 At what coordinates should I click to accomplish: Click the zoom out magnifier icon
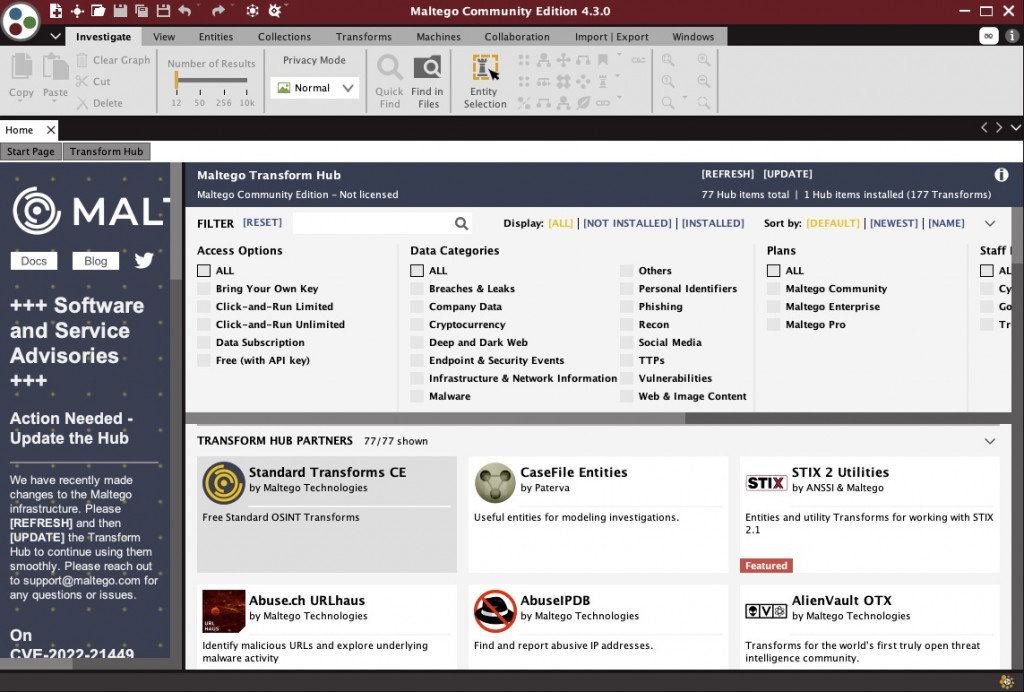tap(703, 81)
